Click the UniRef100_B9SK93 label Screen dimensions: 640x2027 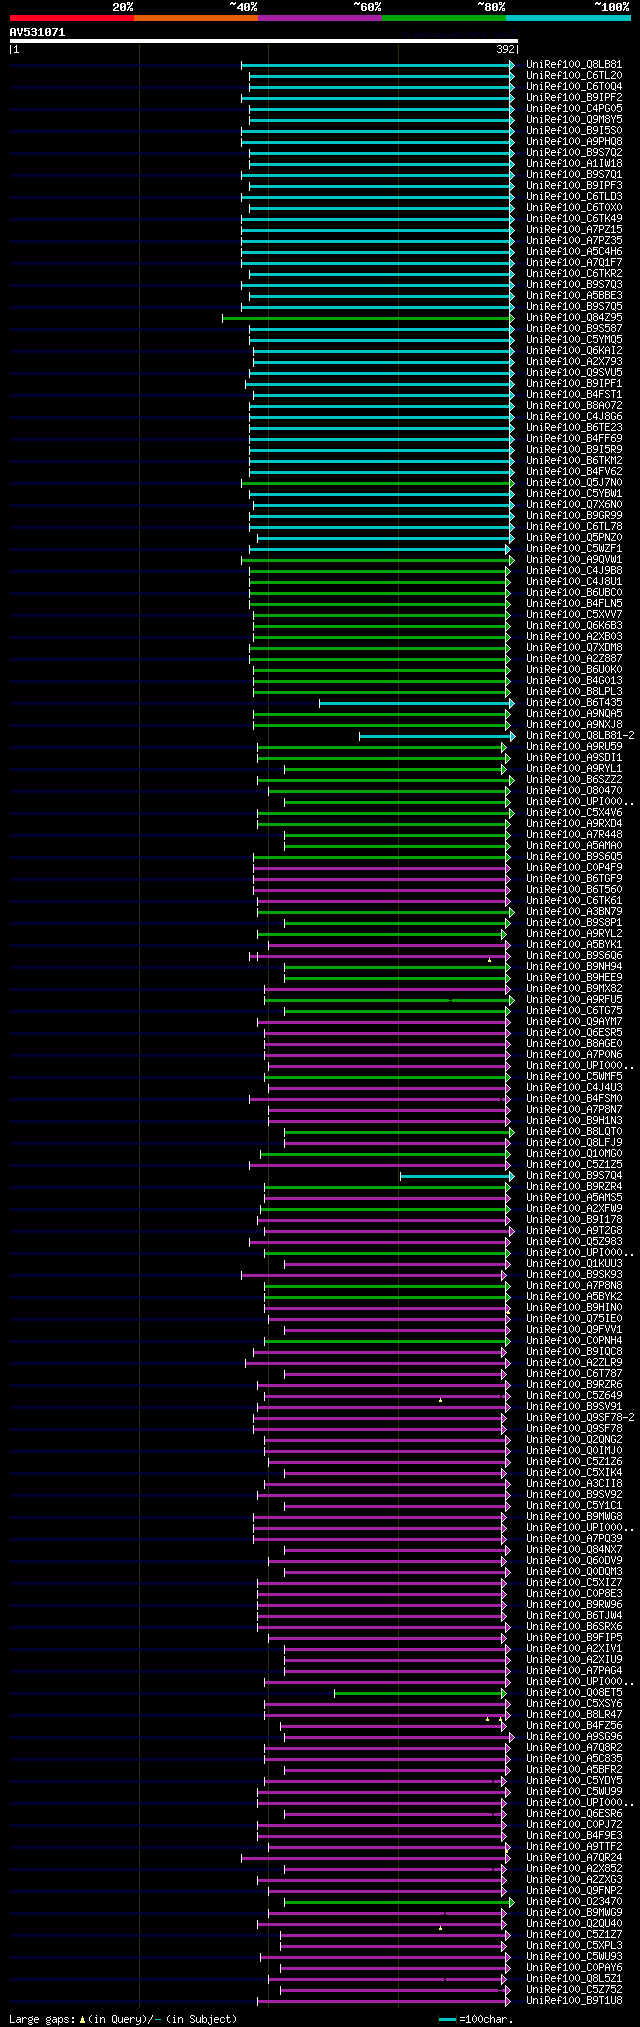click(574, 1275)
